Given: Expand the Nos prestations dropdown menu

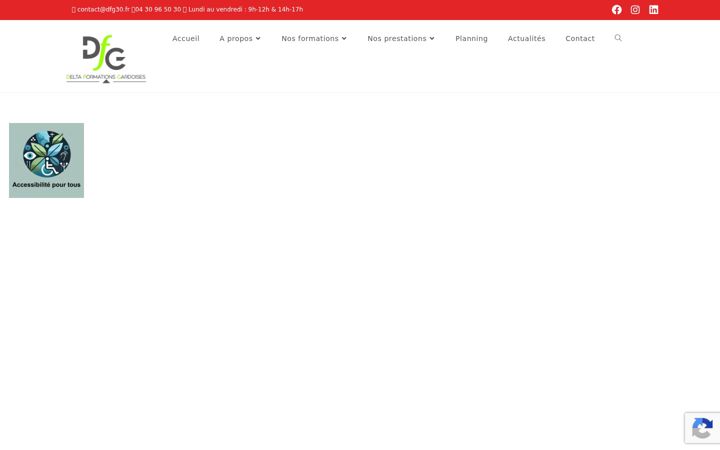Looking at the screenshot, I should click(x=400, y=39).
